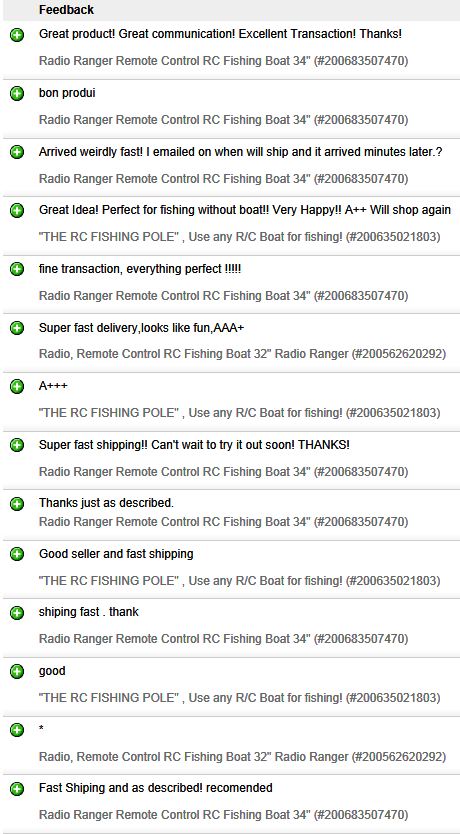Open RC Fishing Pole link under "Great Idea!"
Screen dimensions: 460x834
pos(239,237)
